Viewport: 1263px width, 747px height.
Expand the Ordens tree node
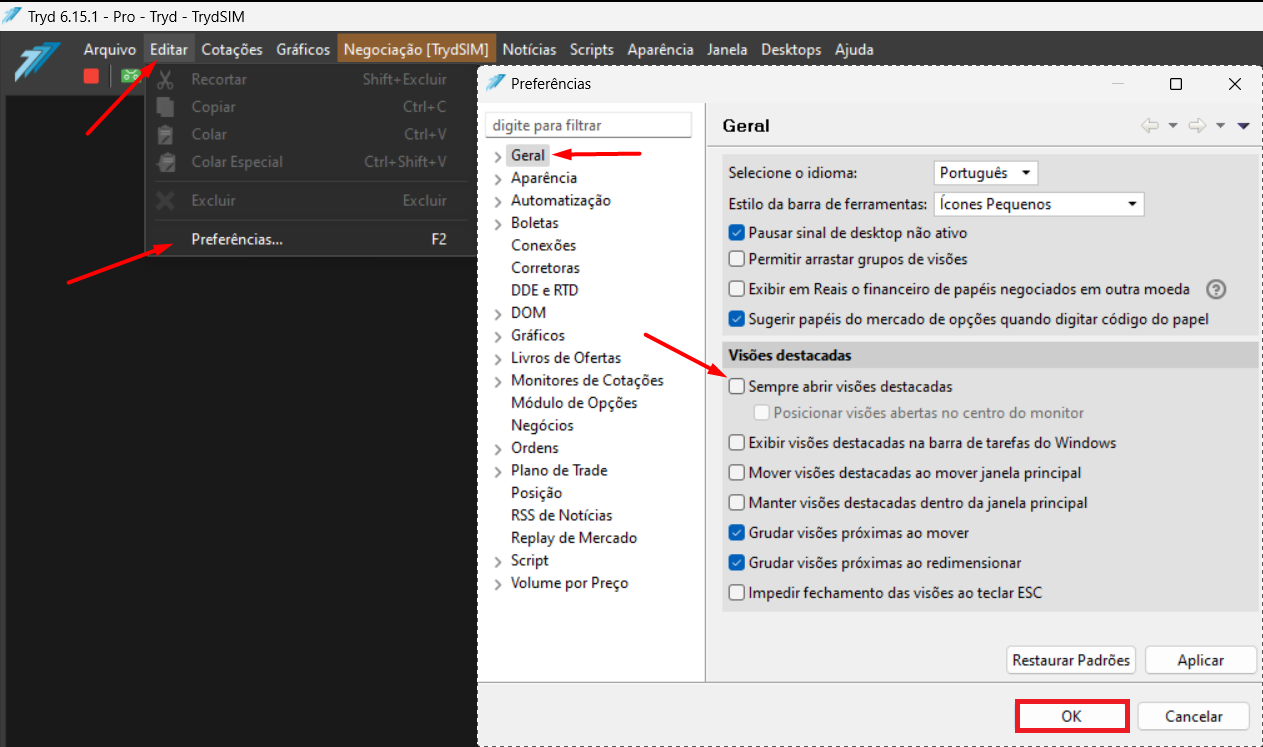498,449
